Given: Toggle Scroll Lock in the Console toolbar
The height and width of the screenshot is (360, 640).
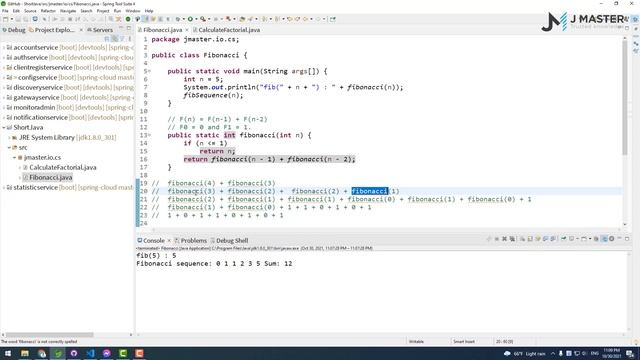Looking at the screenshot, I should (530, 239).
